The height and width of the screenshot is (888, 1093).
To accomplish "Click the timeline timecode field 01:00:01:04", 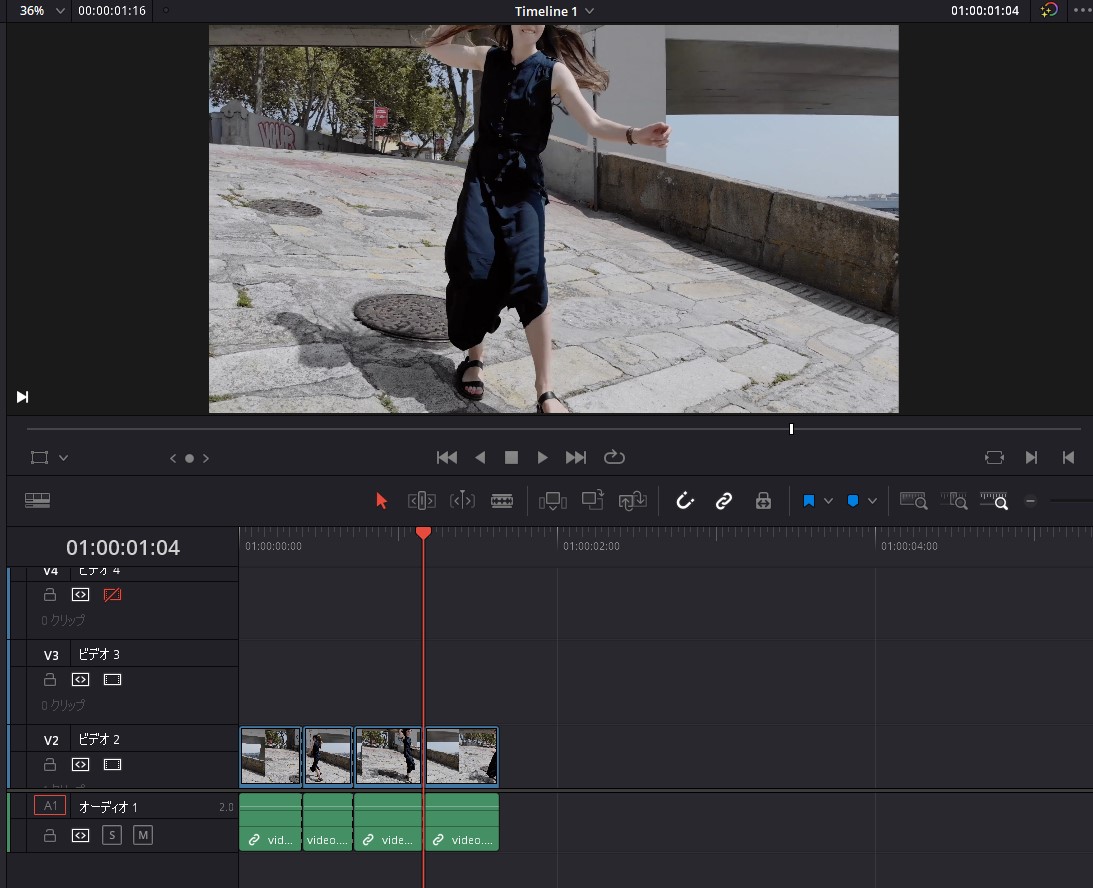I will click(x=123, y=548).
